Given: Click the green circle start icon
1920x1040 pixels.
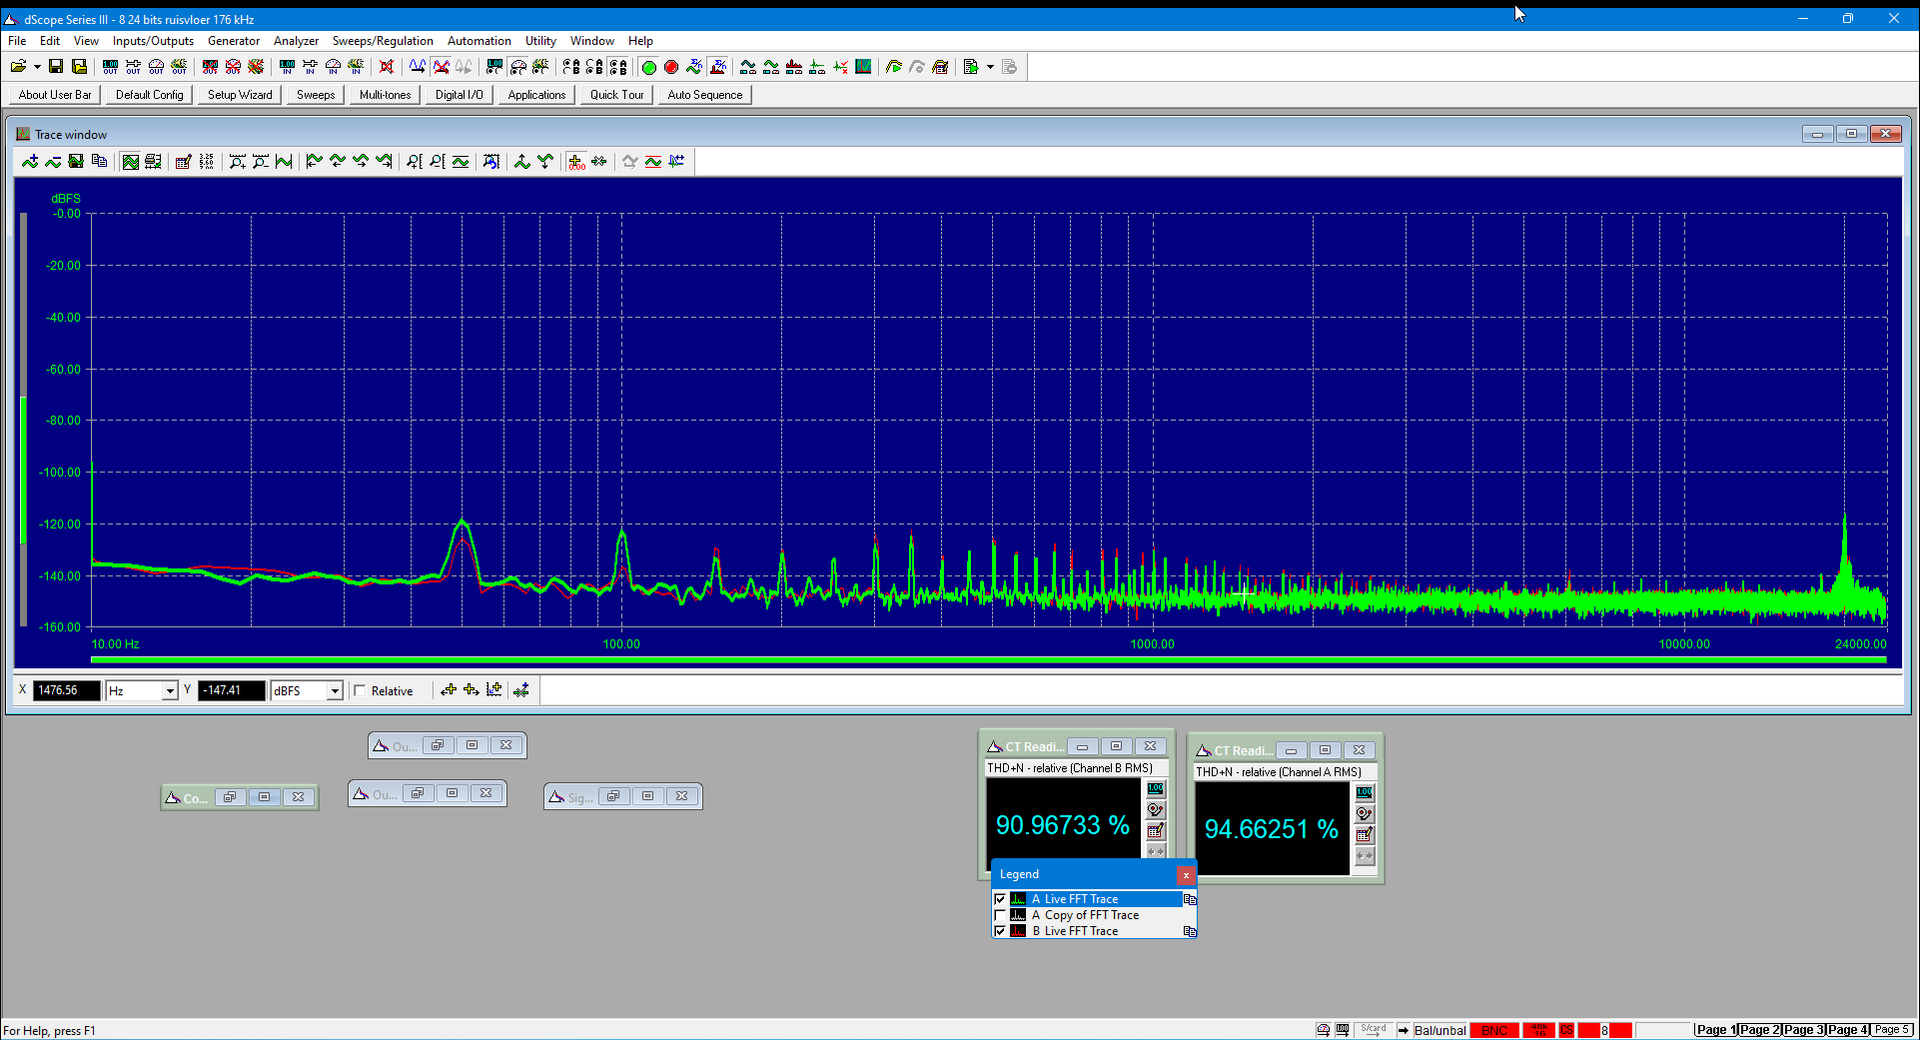Looking at the screenshot, I should [648, 67].
